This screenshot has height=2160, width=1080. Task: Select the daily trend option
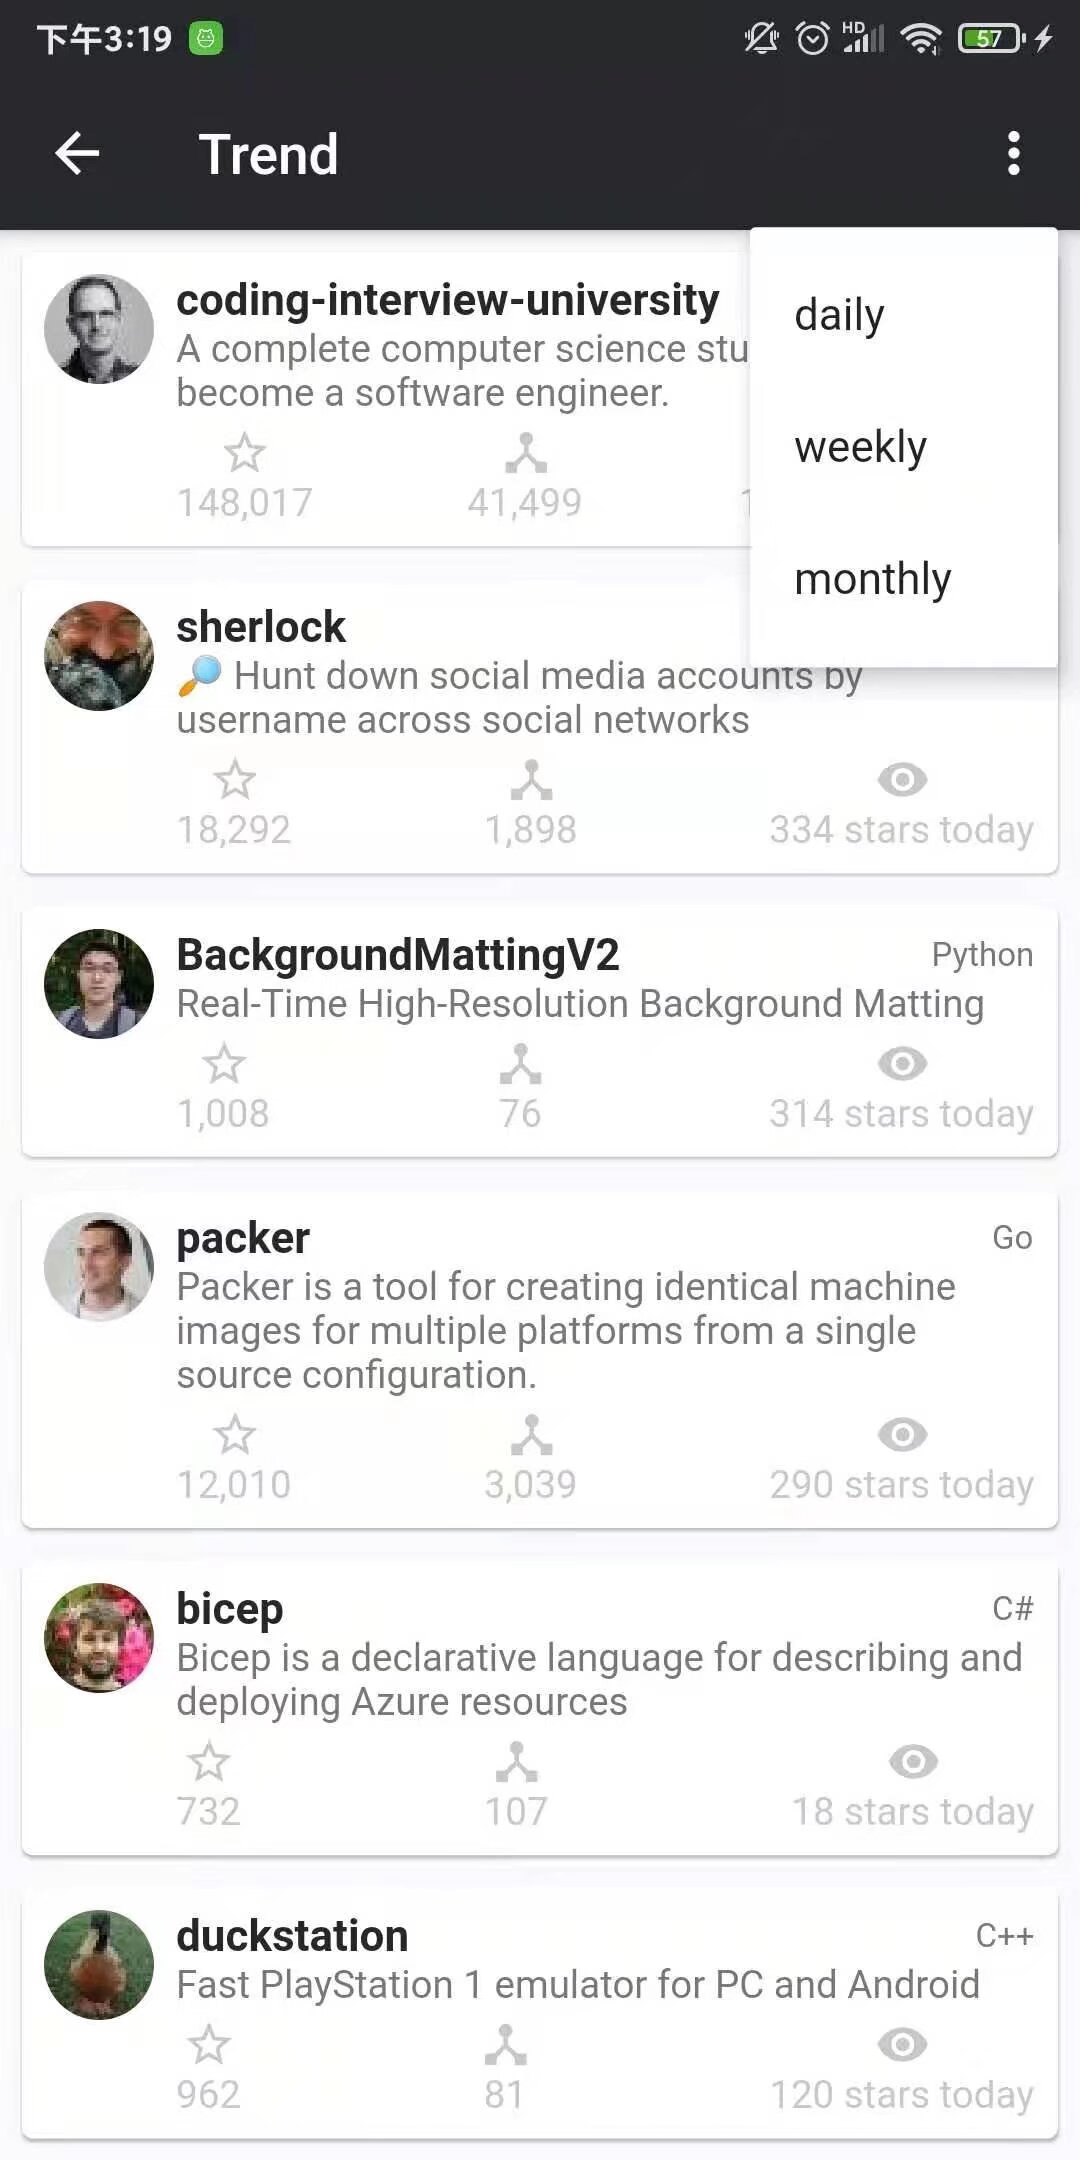pos(839,315)
